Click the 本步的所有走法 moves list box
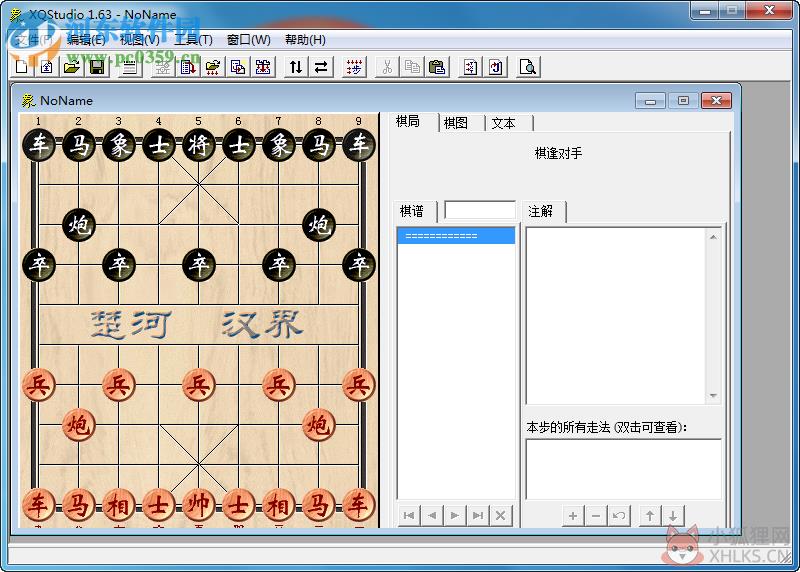 tap(624, 469)
